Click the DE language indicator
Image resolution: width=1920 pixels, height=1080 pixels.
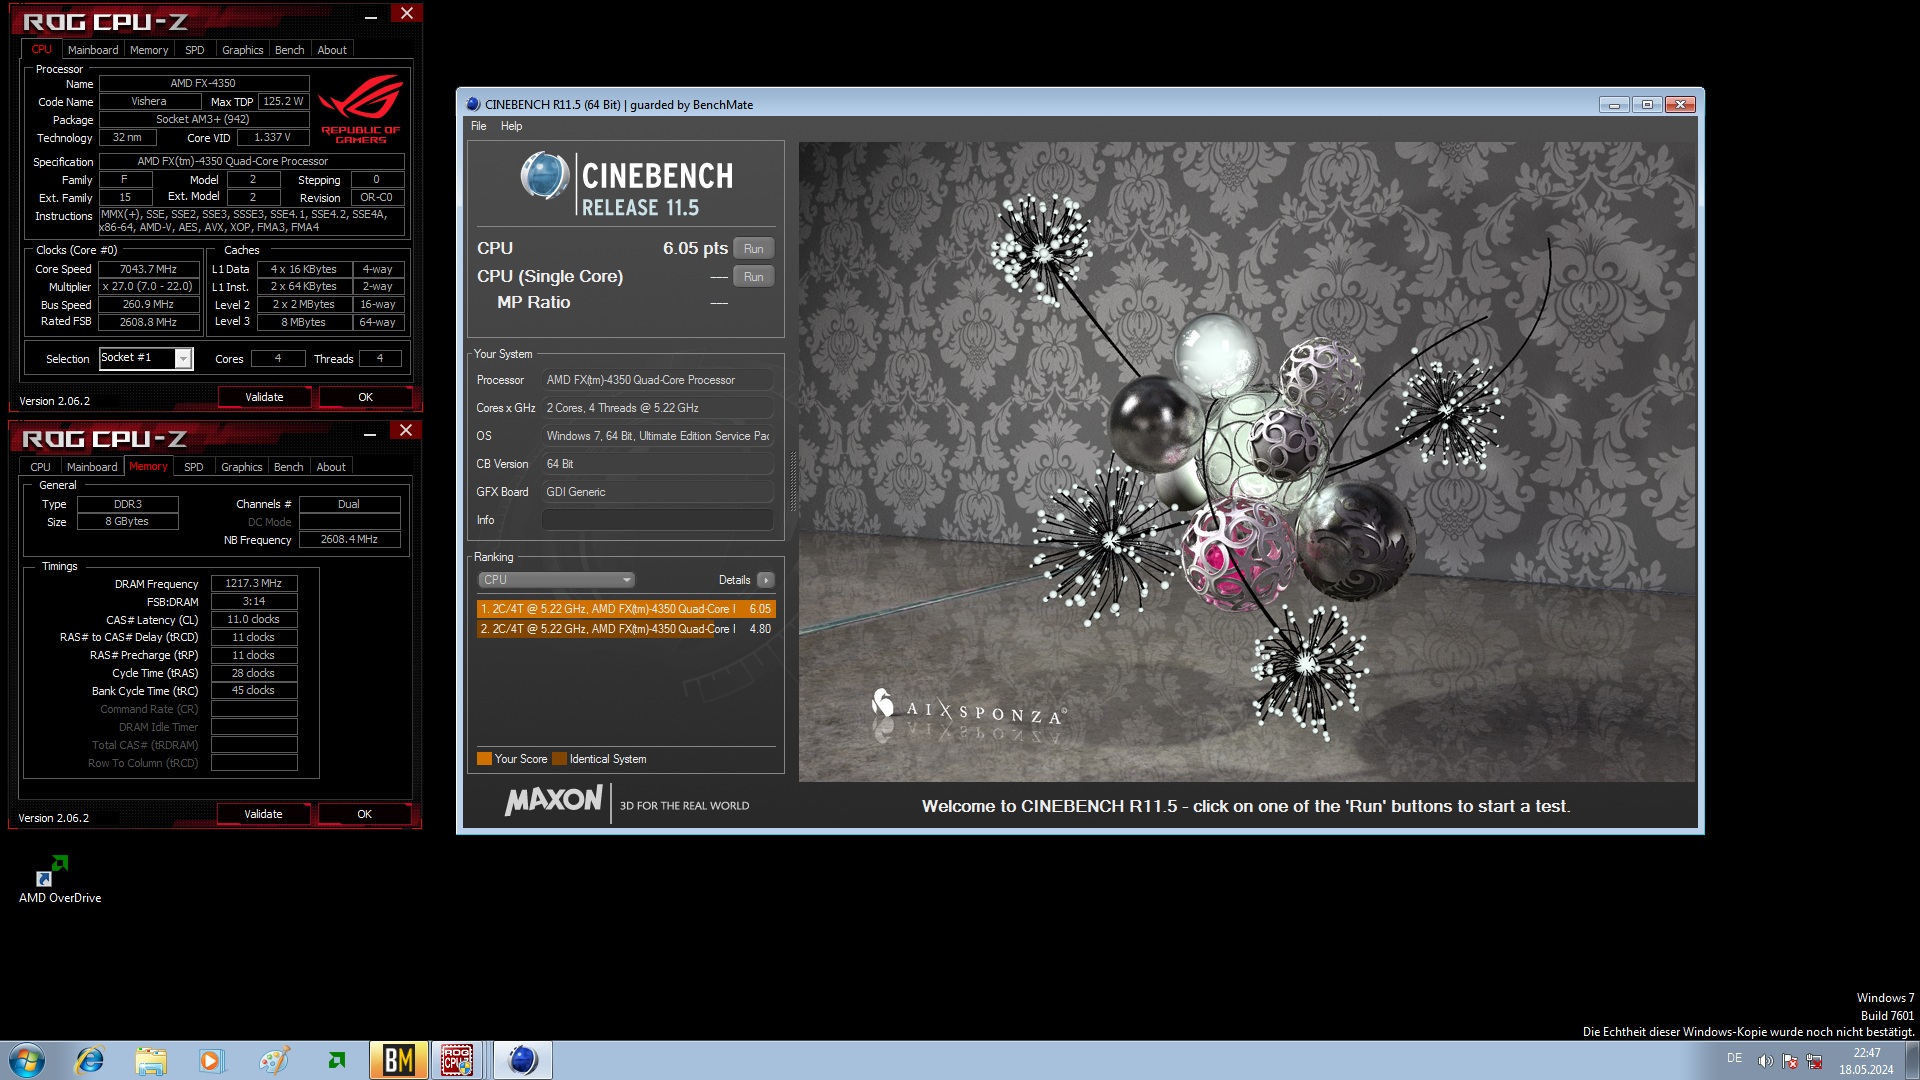(x=1734, y=1058)
